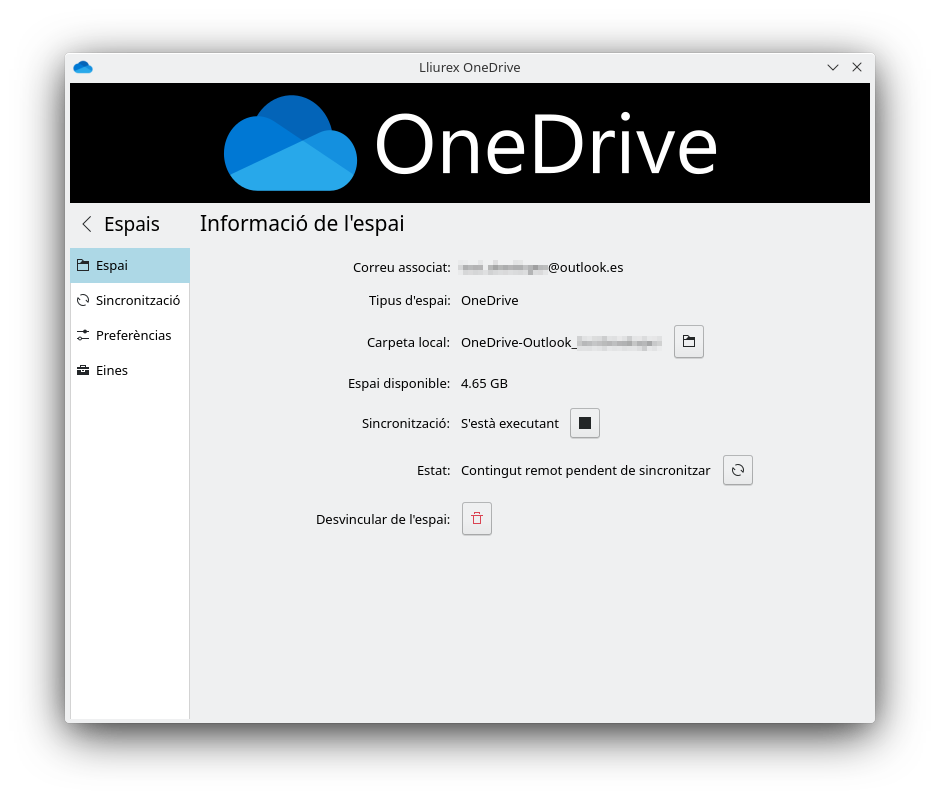This screenshot has width=940, height=800.
Task: Close the Lliurex OneDrive window
Action: coord(857,67)
